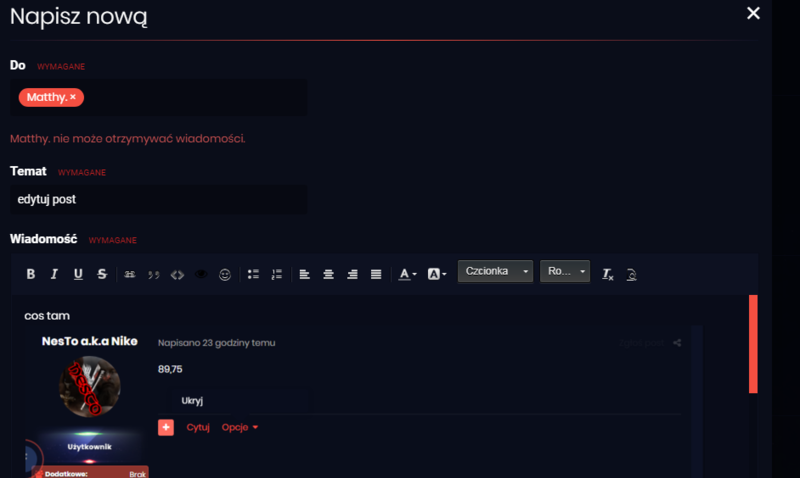Click the share icon beside Zgłoś post

pyautogui.click(x=677, y=343)
